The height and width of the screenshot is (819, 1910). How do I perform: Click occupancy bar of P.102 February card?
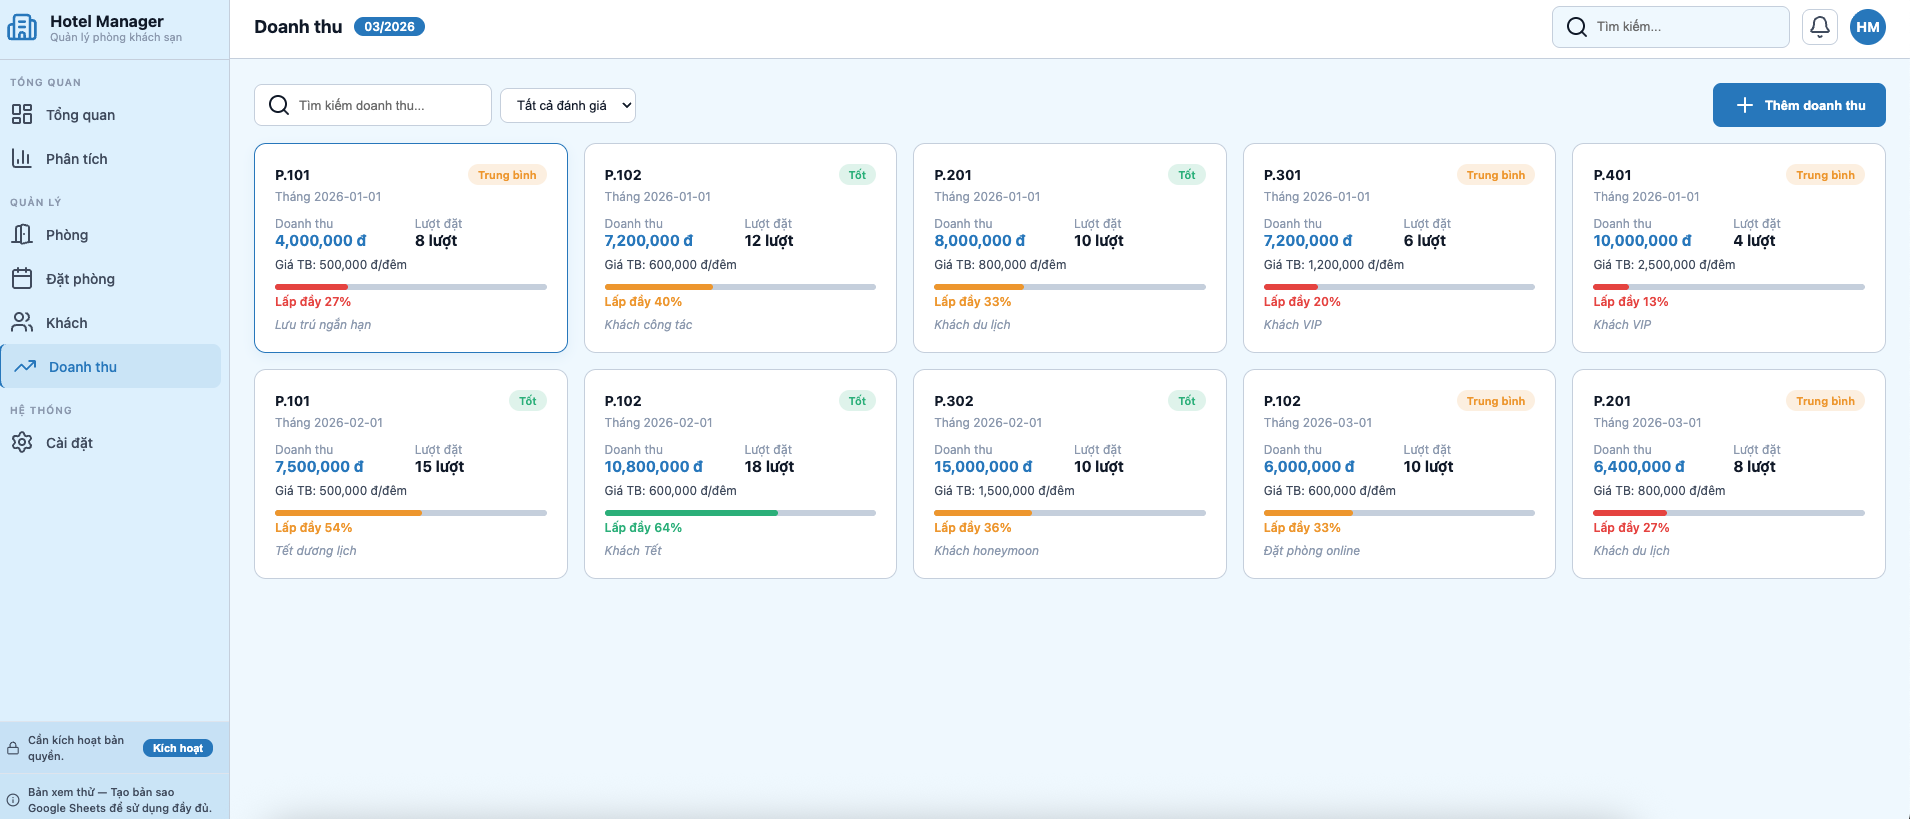(x=739, y=513)
